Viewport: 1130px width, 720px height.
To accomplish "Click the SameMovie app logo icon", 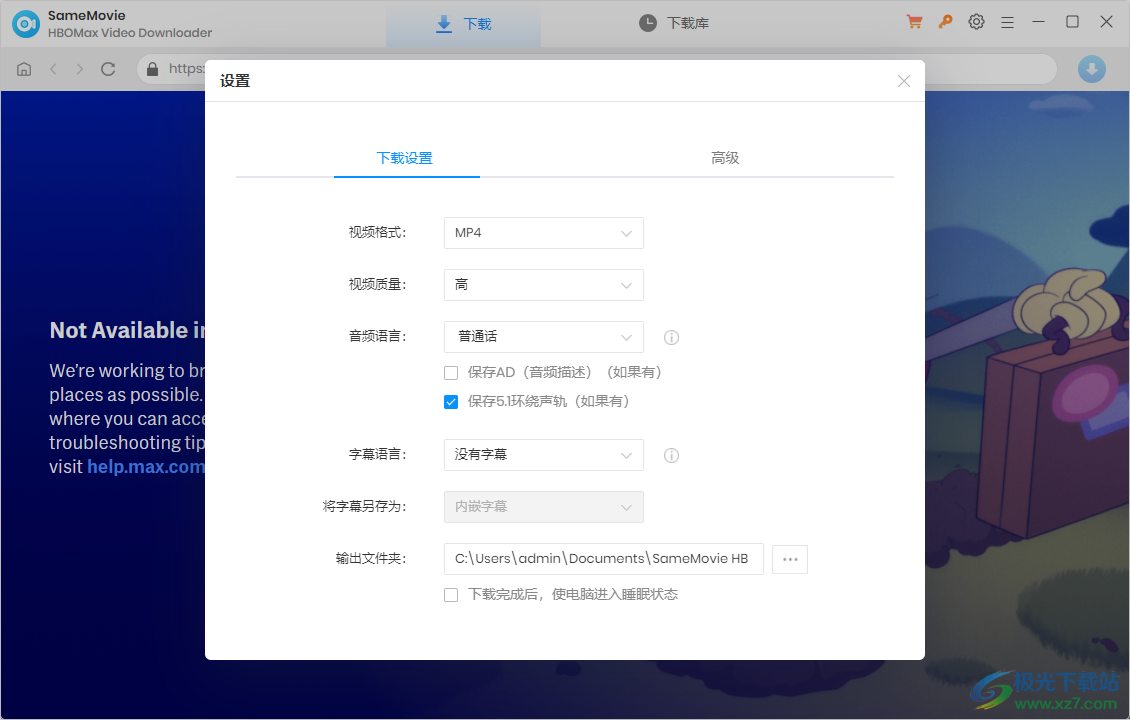I will (x=26, y=24).
